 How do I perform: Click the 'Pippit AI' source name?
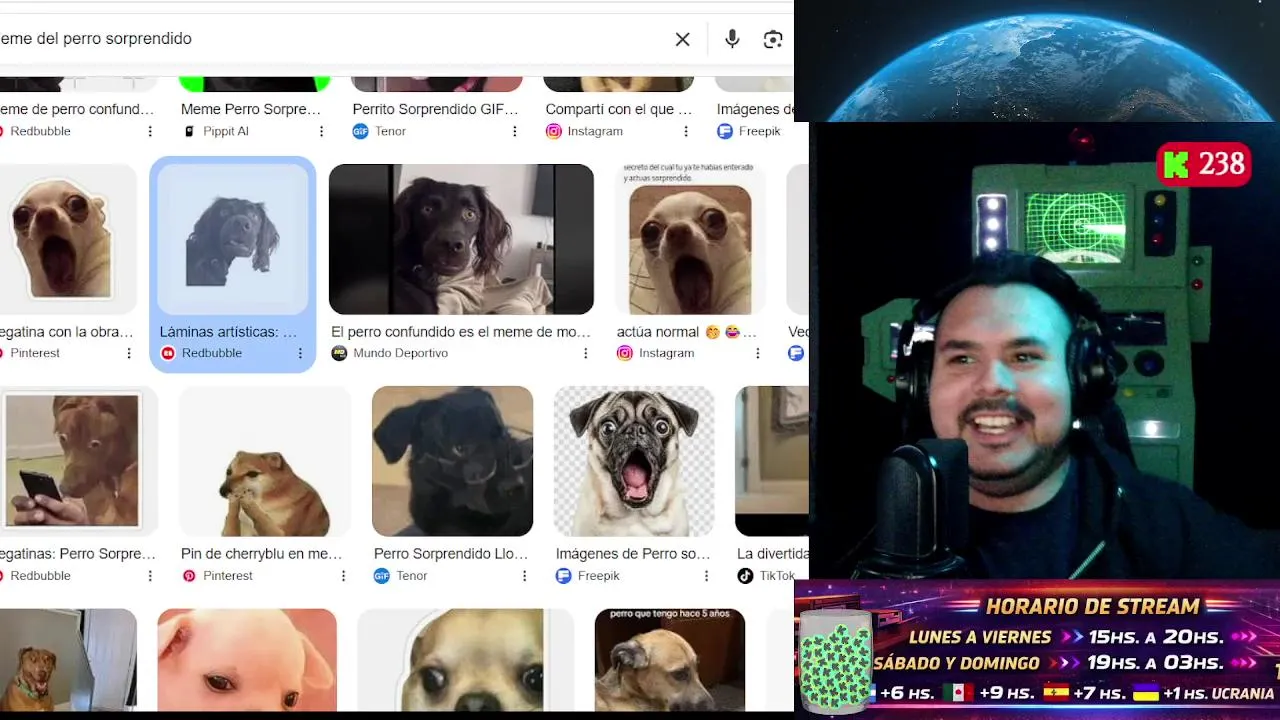(x=226, y=131)
